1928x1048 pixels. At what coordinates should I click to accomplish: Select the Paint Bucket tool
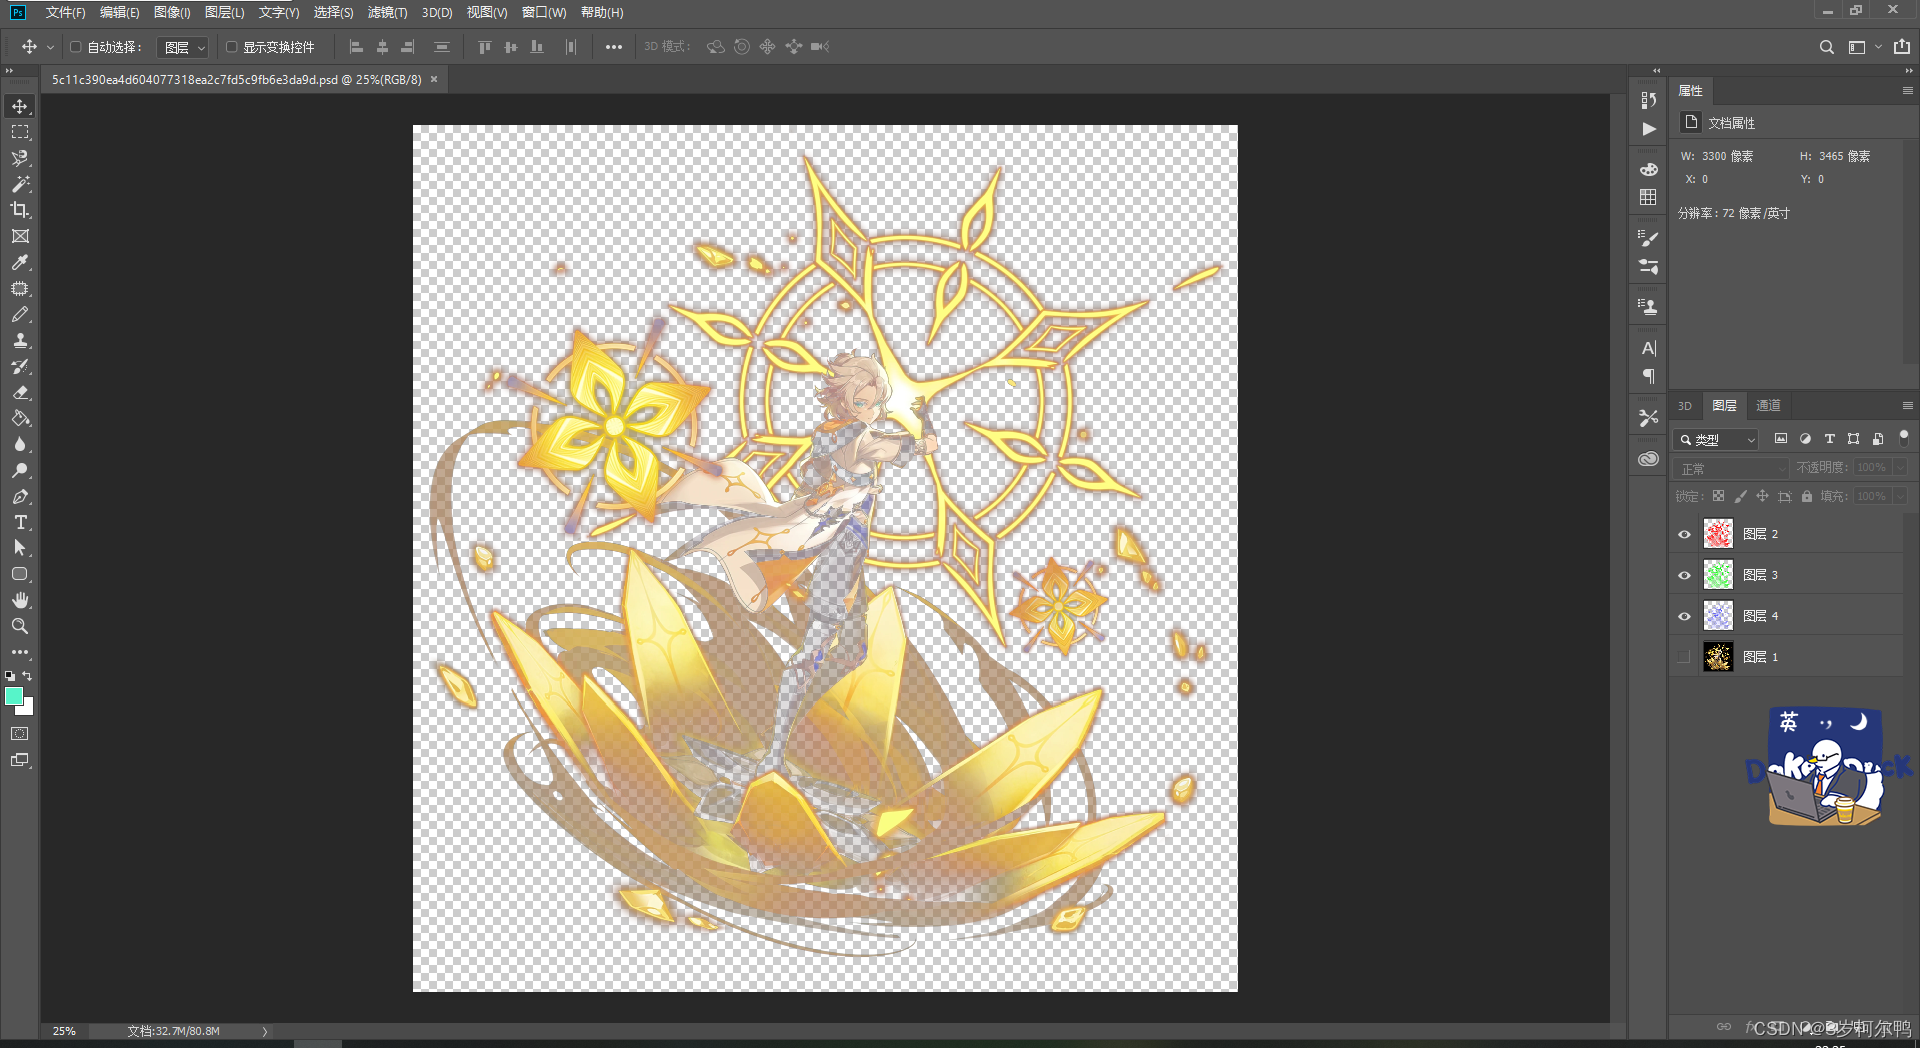(x=20, y=418)
